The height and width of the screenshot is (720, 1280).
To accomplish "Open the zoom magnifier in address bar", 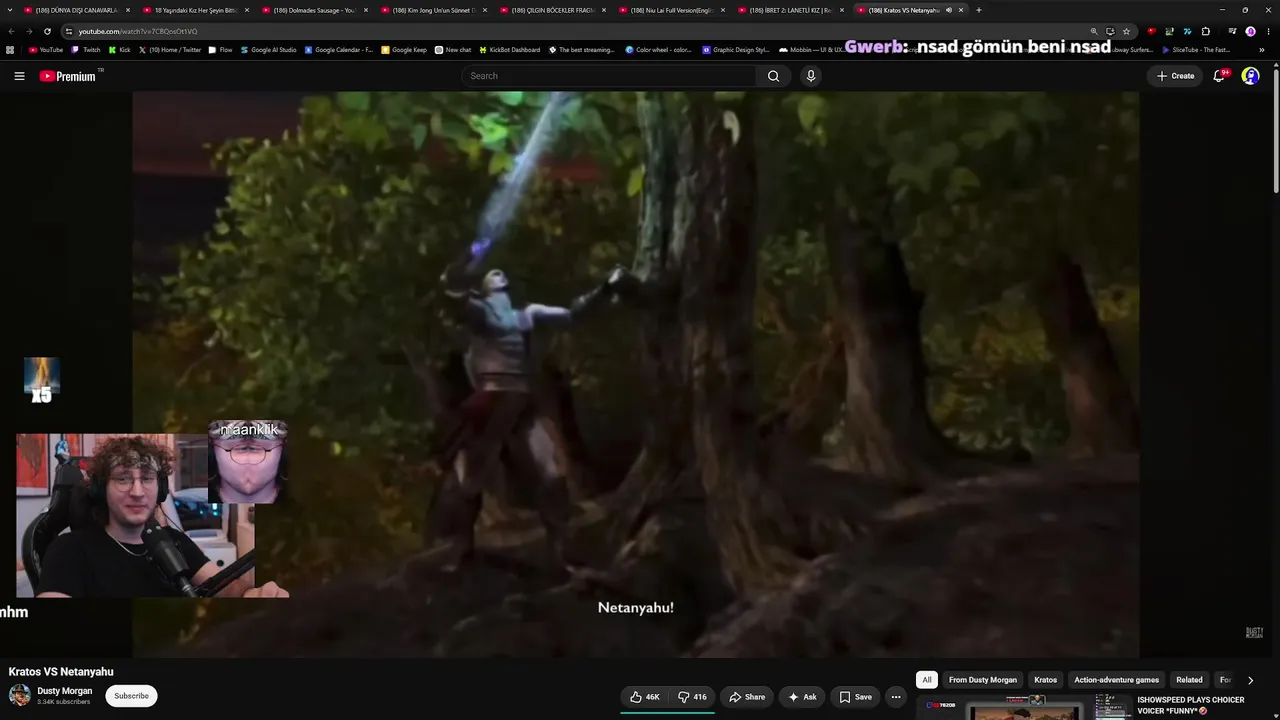I will pyautogui.click(x=1094, y=31).
